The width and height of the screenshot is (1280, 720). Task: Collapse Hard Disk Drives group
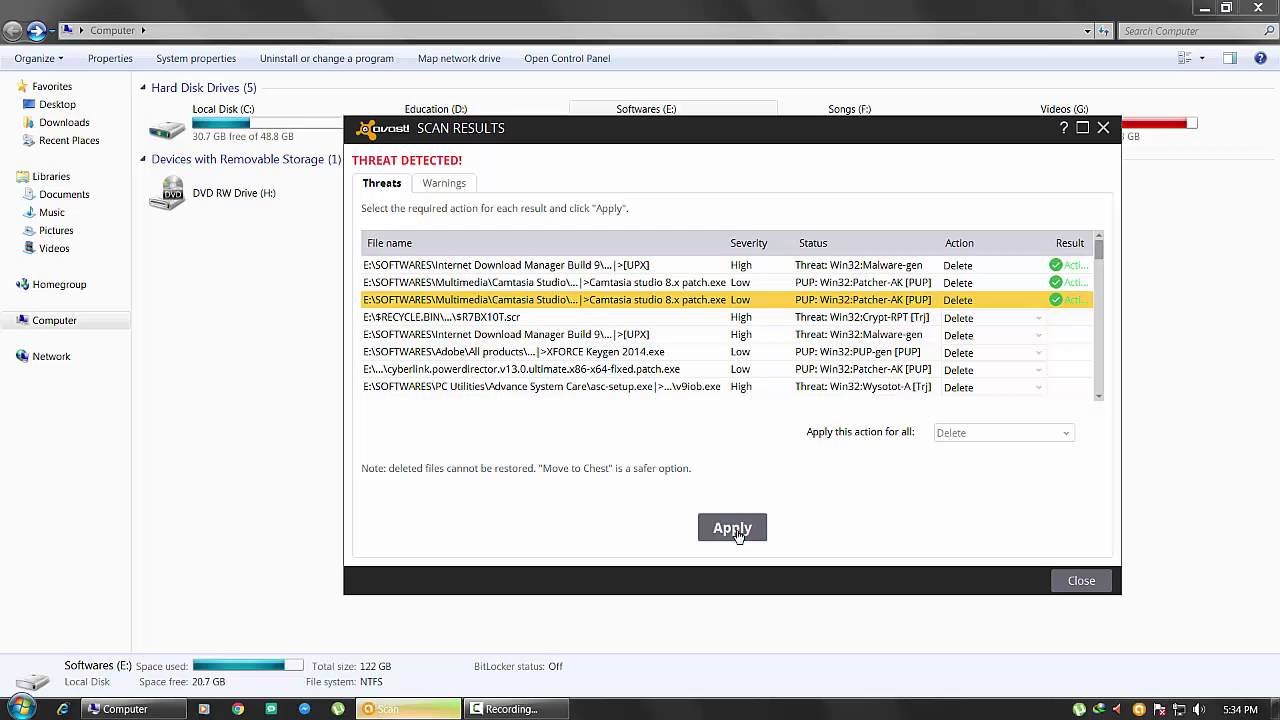point(143,87)
